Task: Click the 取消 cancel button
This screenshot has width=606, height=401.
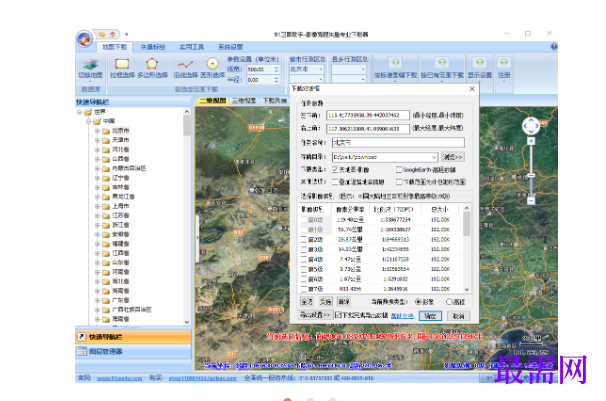Action: tap(458, 316)
